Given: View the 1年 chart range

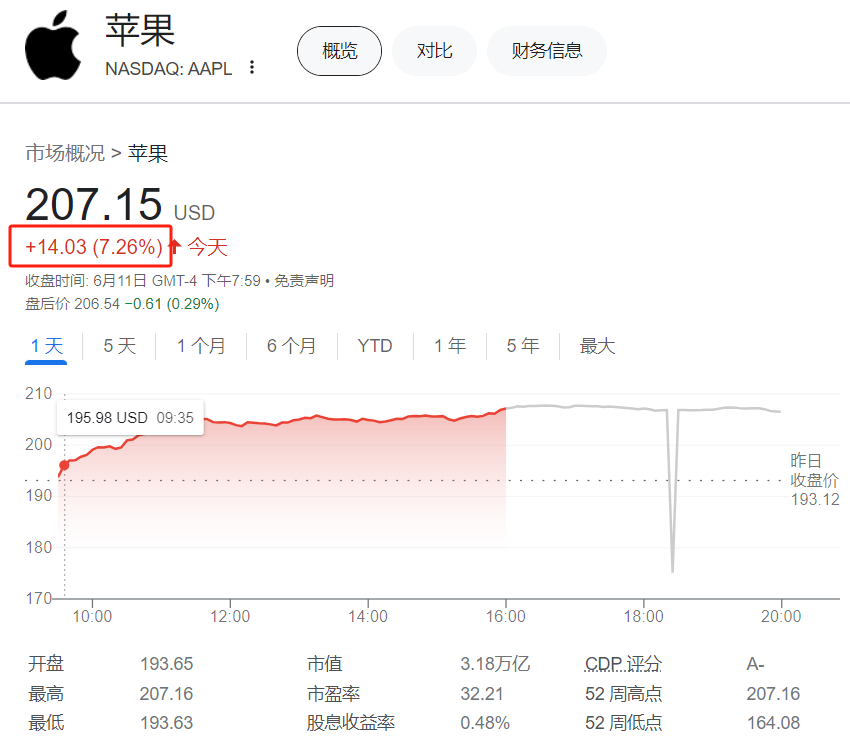Looking at the screenshot, I should point(450,345).
